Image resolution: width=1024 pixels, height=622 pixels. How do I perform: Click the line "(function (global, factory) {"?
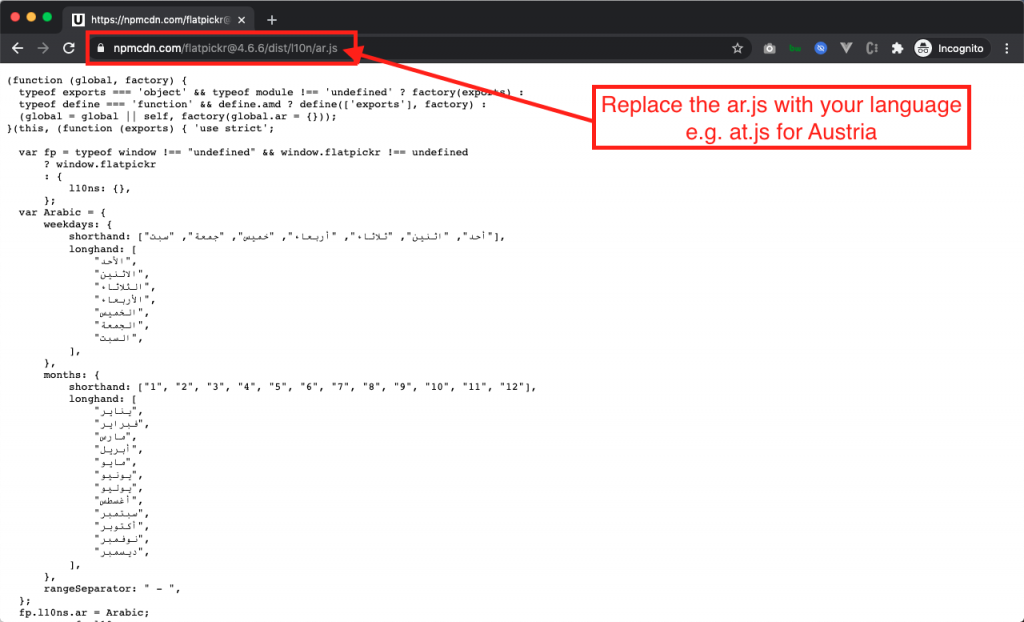click(97, 80)
